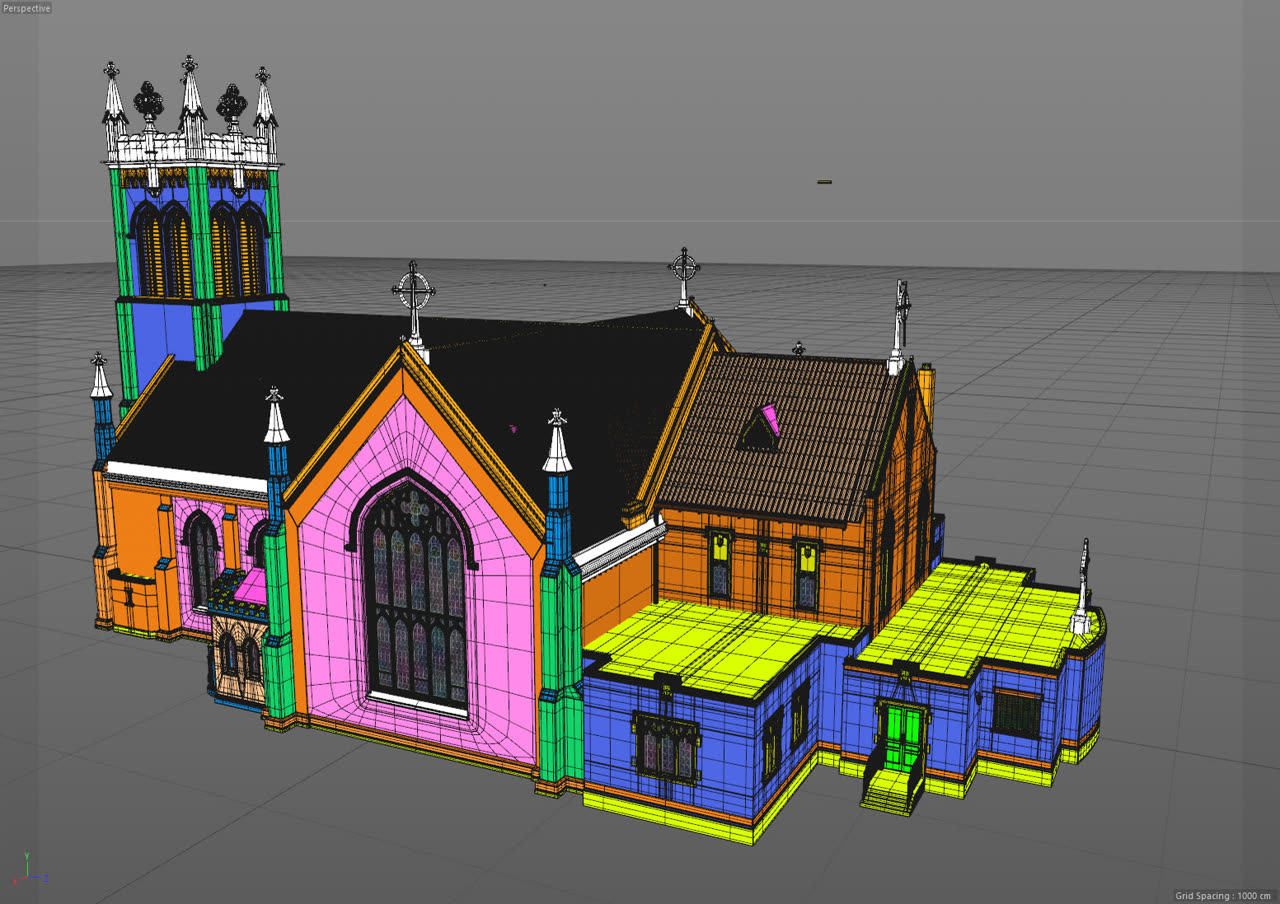Image resolution: width=1280 pixels, height=904 pixels.
Task: Click the white finial at the curved blue wall end
Action: click(x=1082, y=589)
